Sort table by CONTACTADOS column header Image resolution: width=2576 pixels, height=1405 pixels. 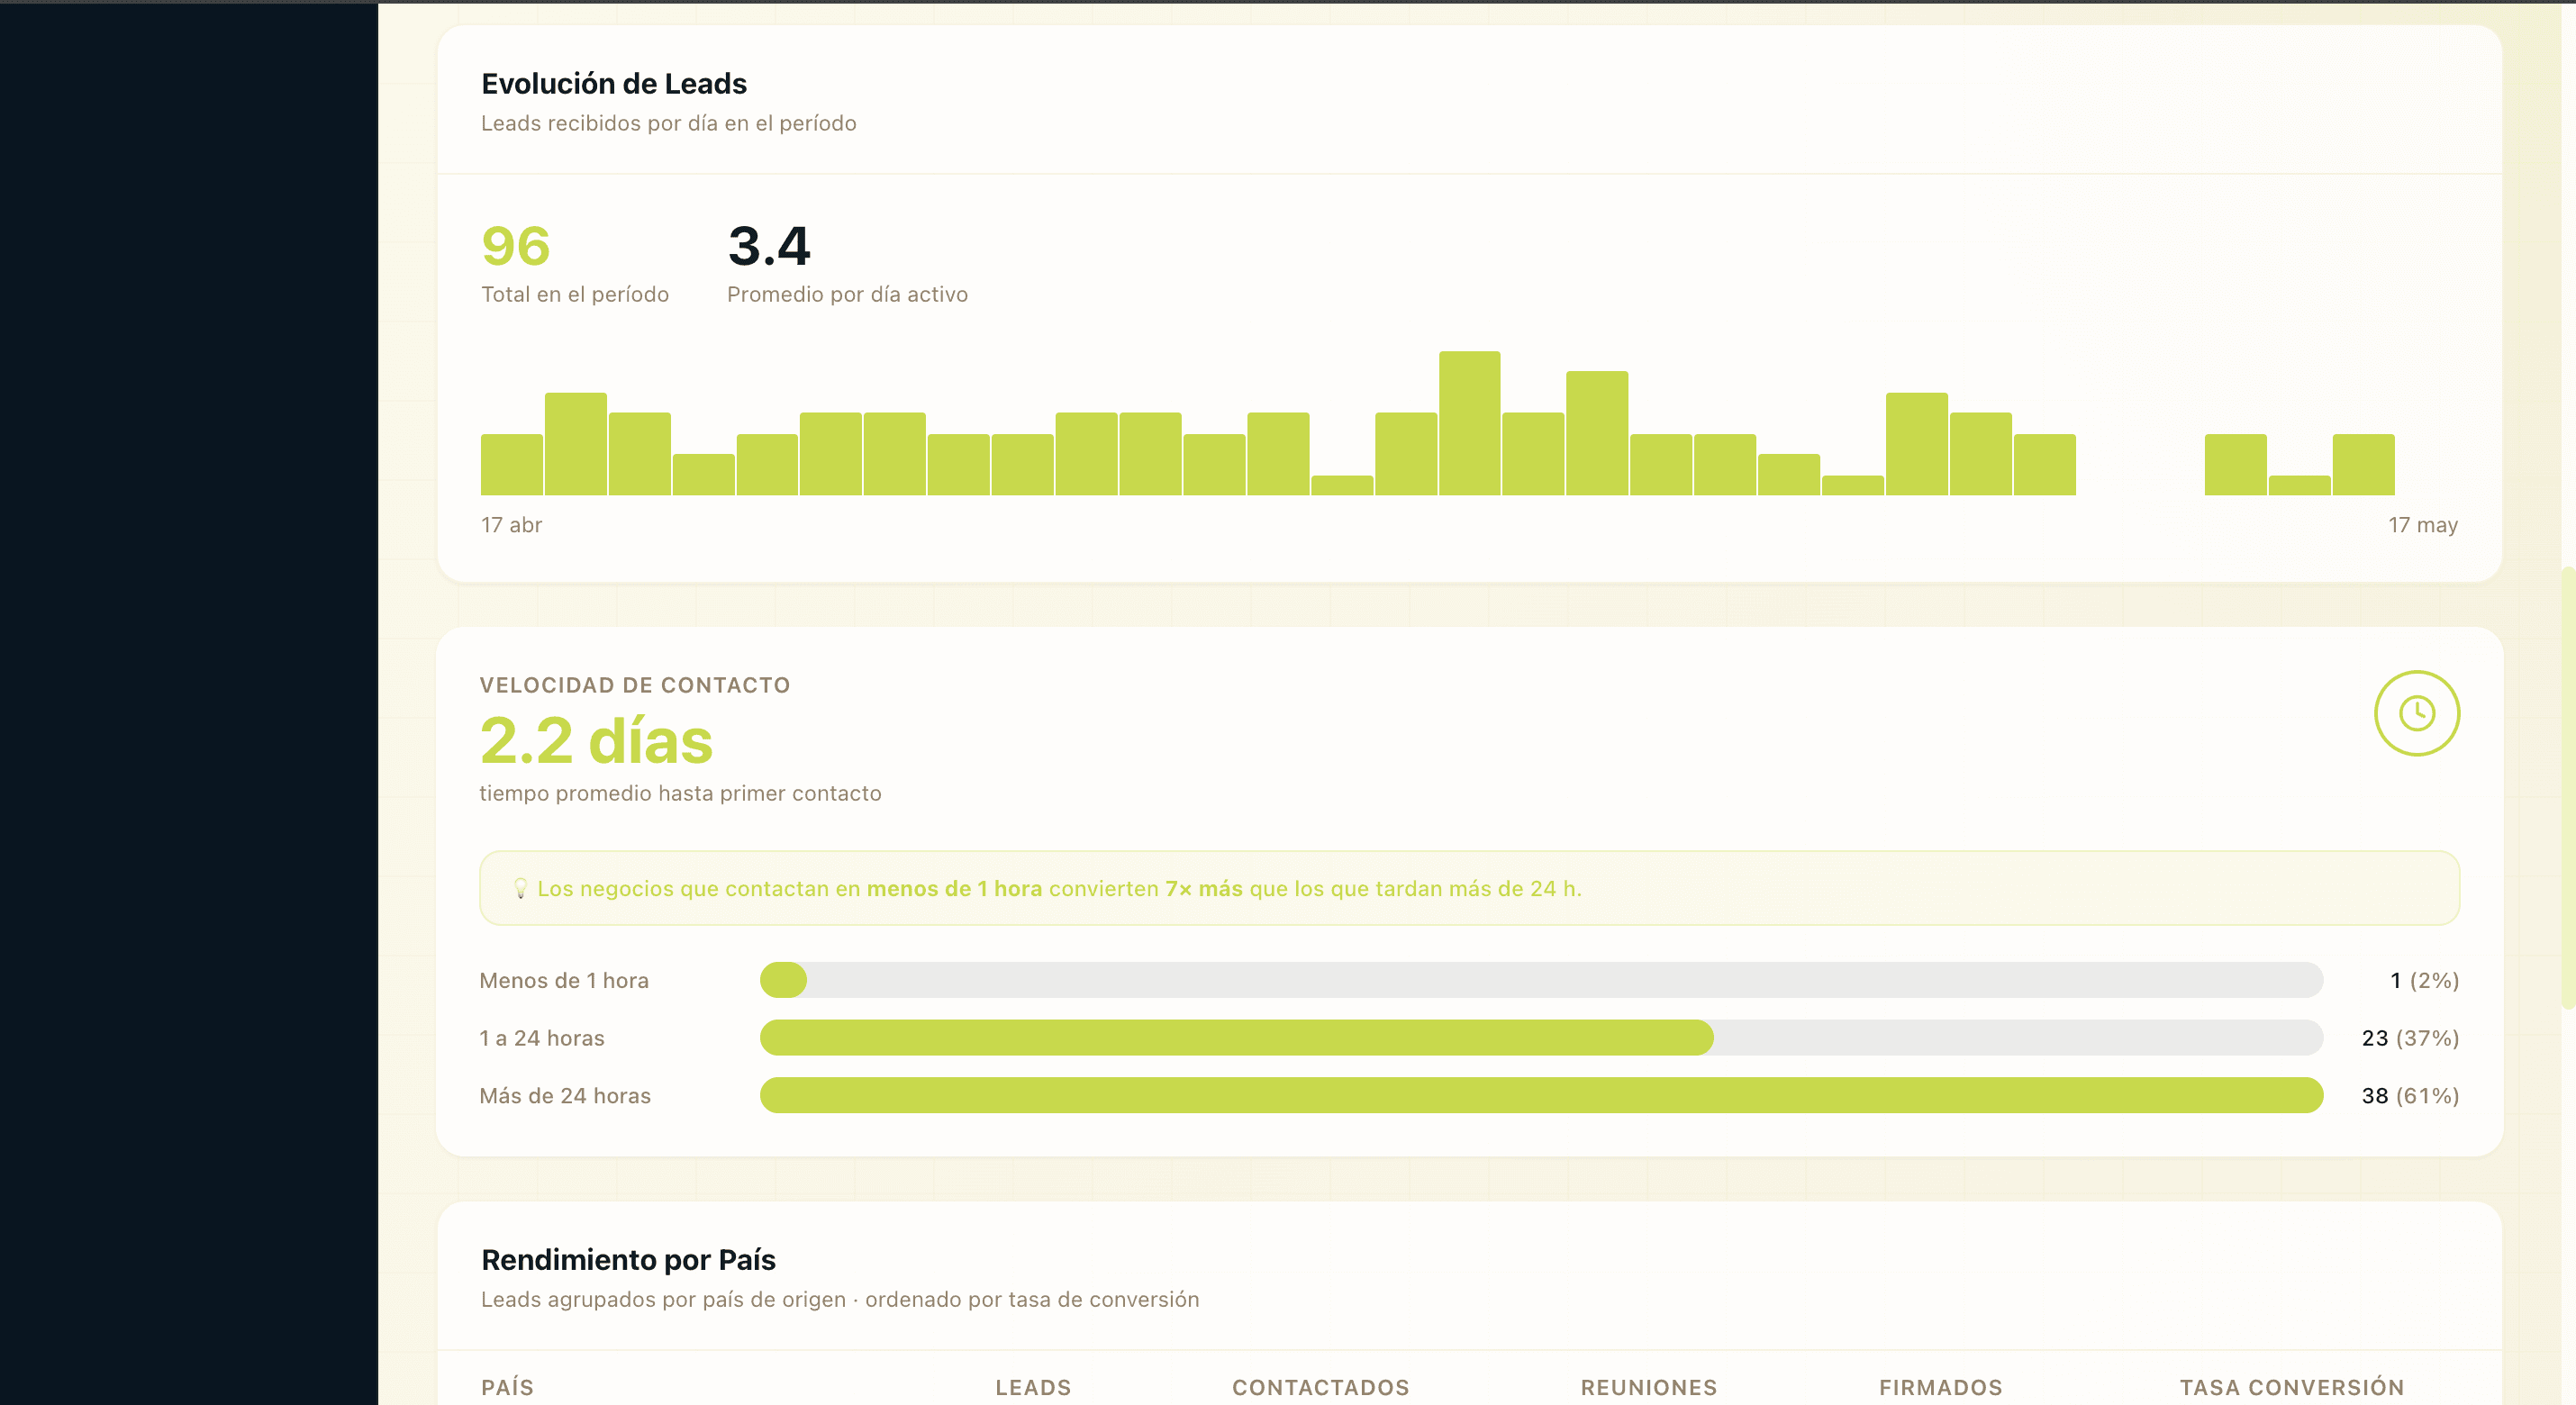1320,1387
